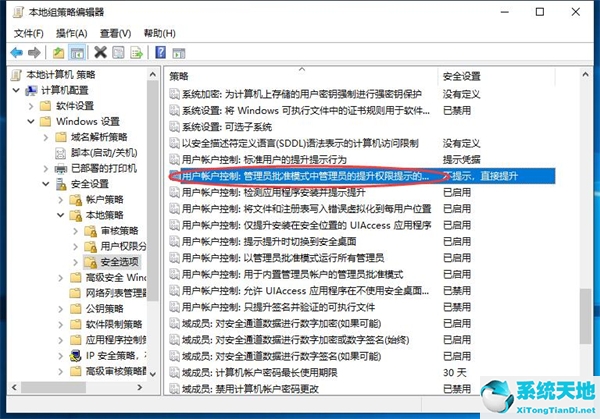The width and height of the screenshot is (600, 419).
Task: Click the tree pane scroll up arrow
Action: 153,74
